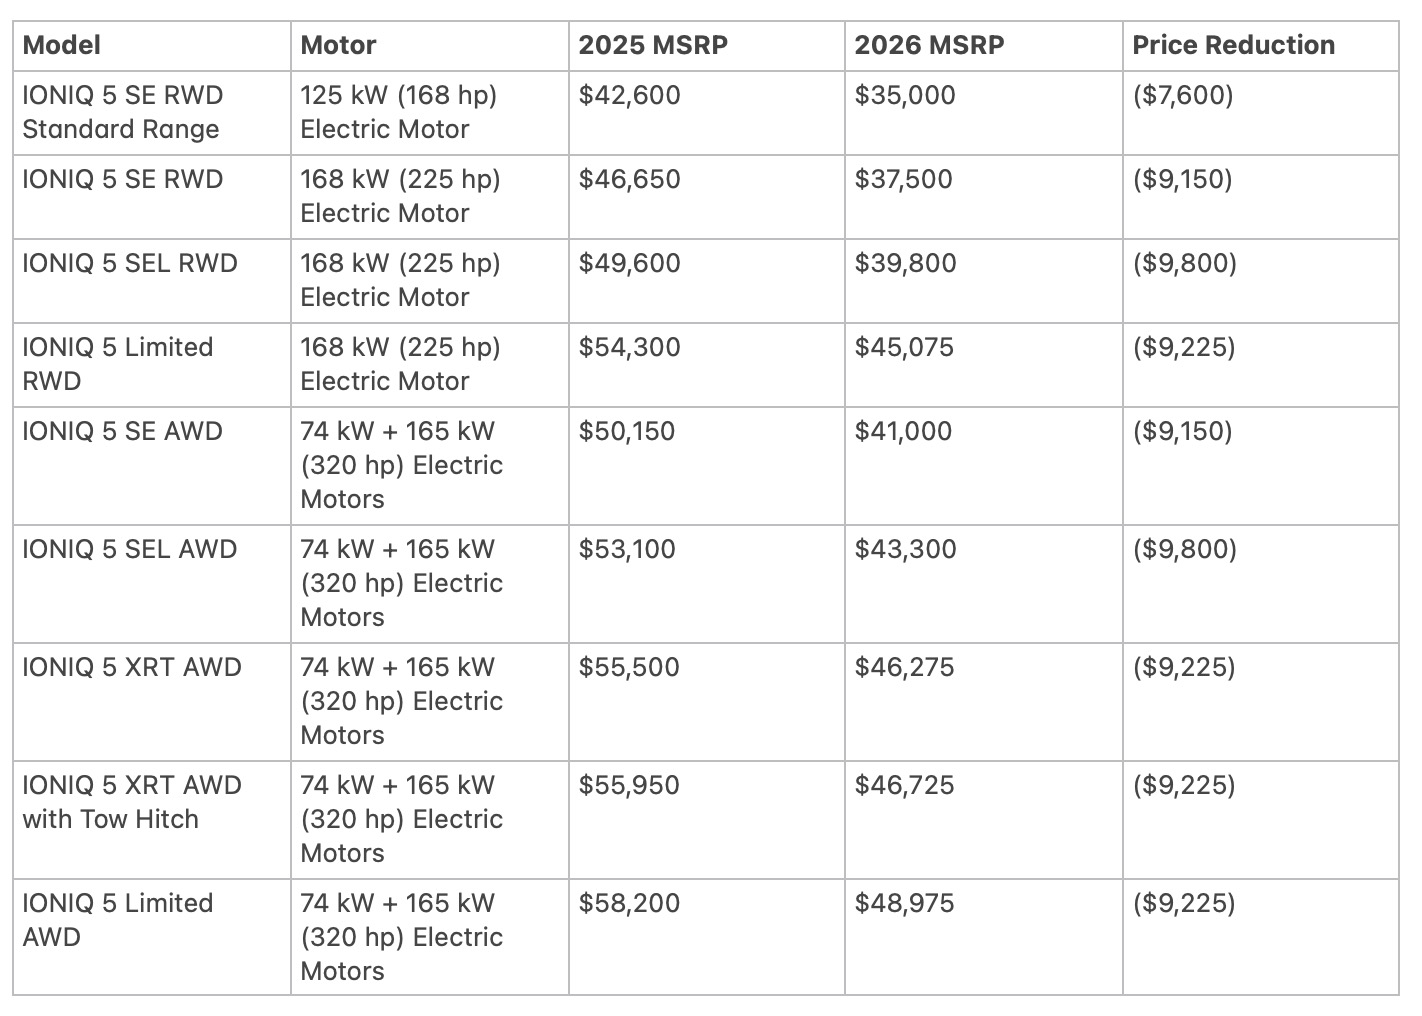Select the 2026 MSRP column header

(929, 45)
